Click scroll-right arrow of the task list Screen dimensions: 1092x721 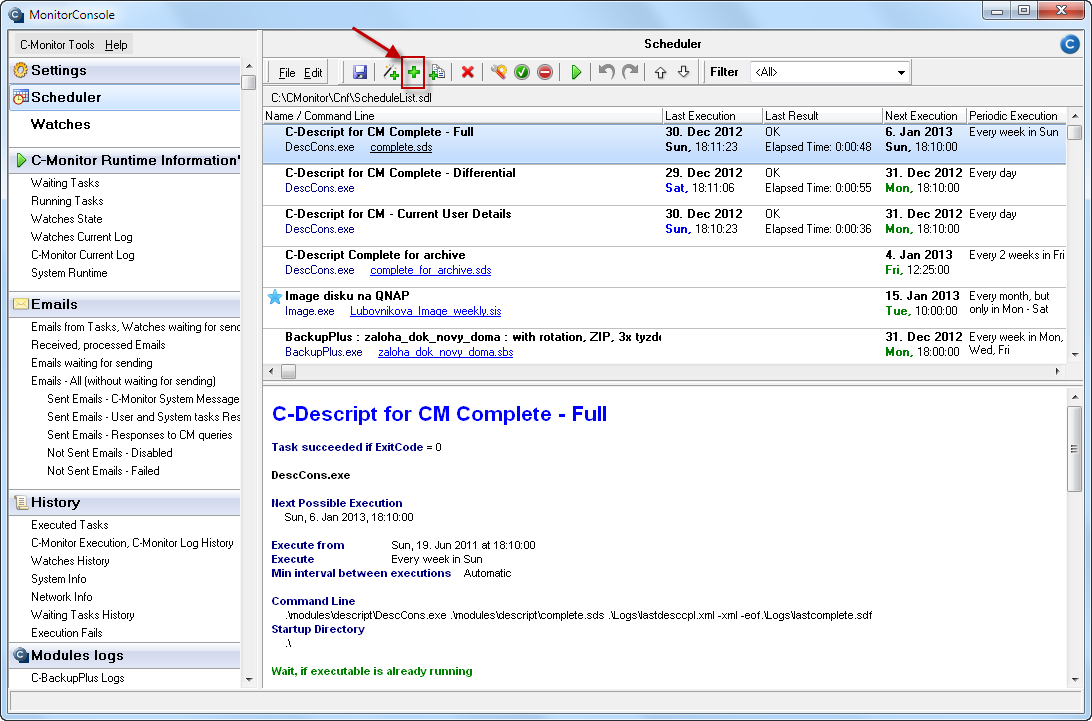click(1058, 372)
